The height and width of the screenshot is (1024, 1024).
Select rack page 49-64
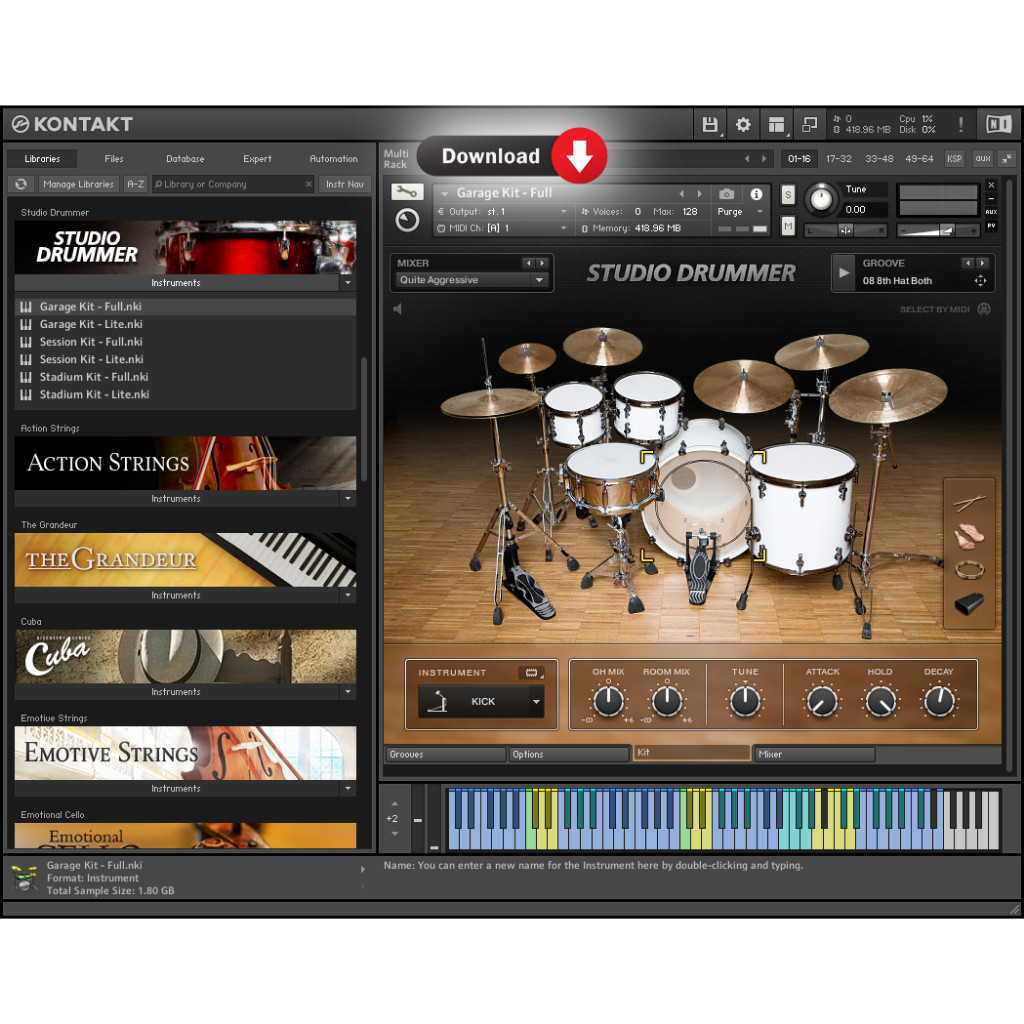pyautogui.click(x=919, y=159)
